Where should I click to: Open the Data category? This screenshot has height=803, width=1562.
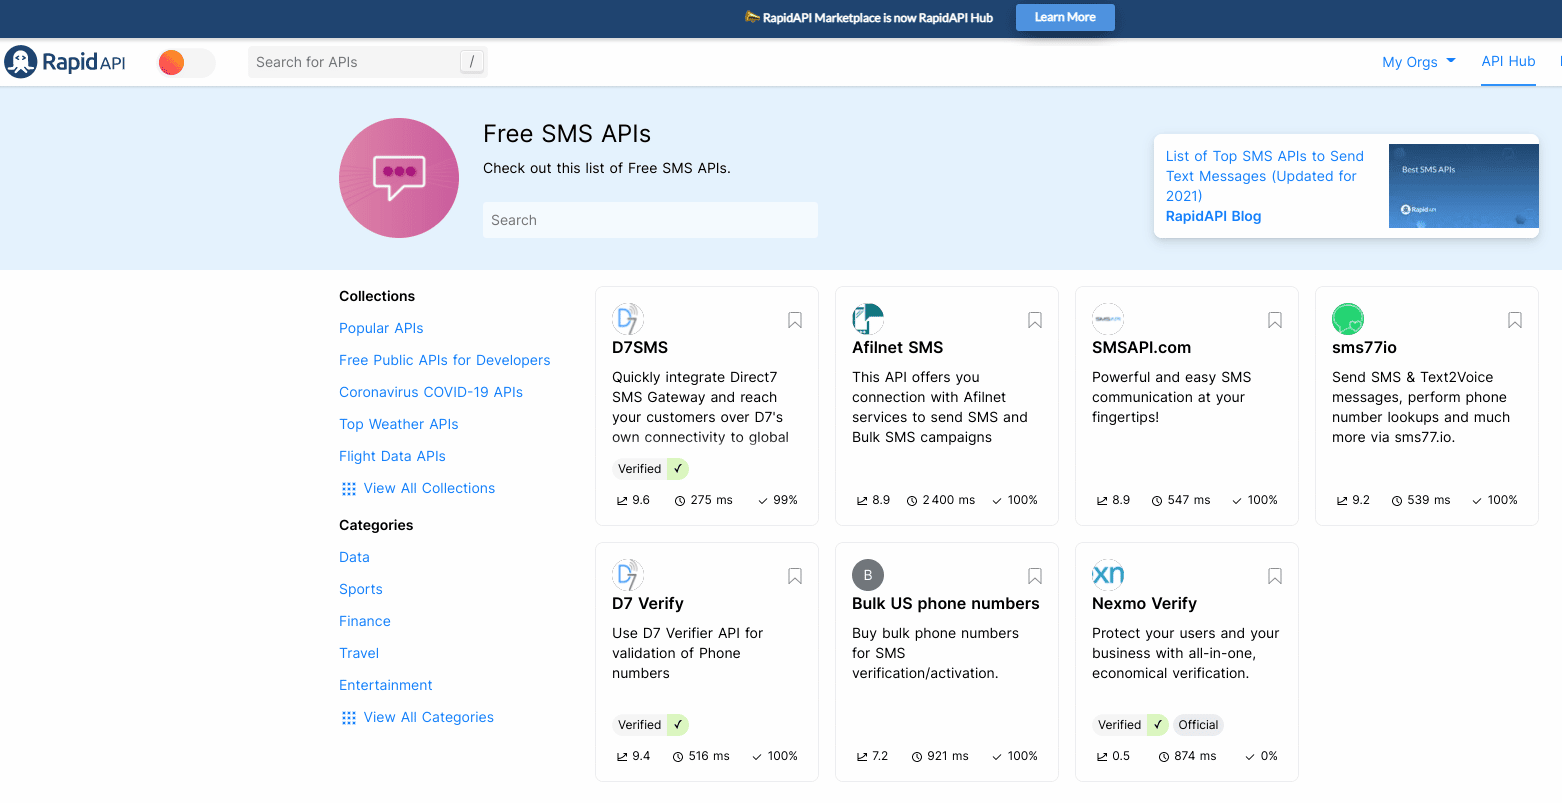coord(354,557)
